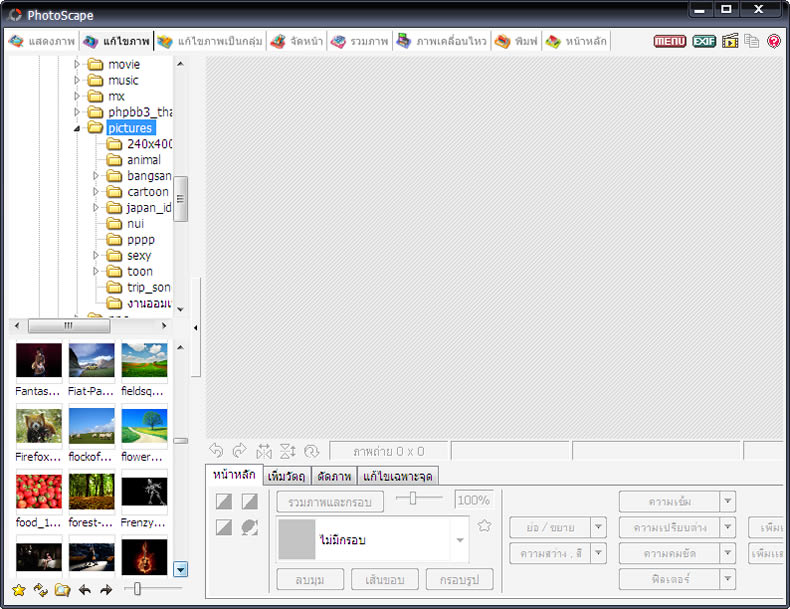This screenshot has width=790, height=609.
Task: Flip the image vertically icon
Action: (288, 451)
